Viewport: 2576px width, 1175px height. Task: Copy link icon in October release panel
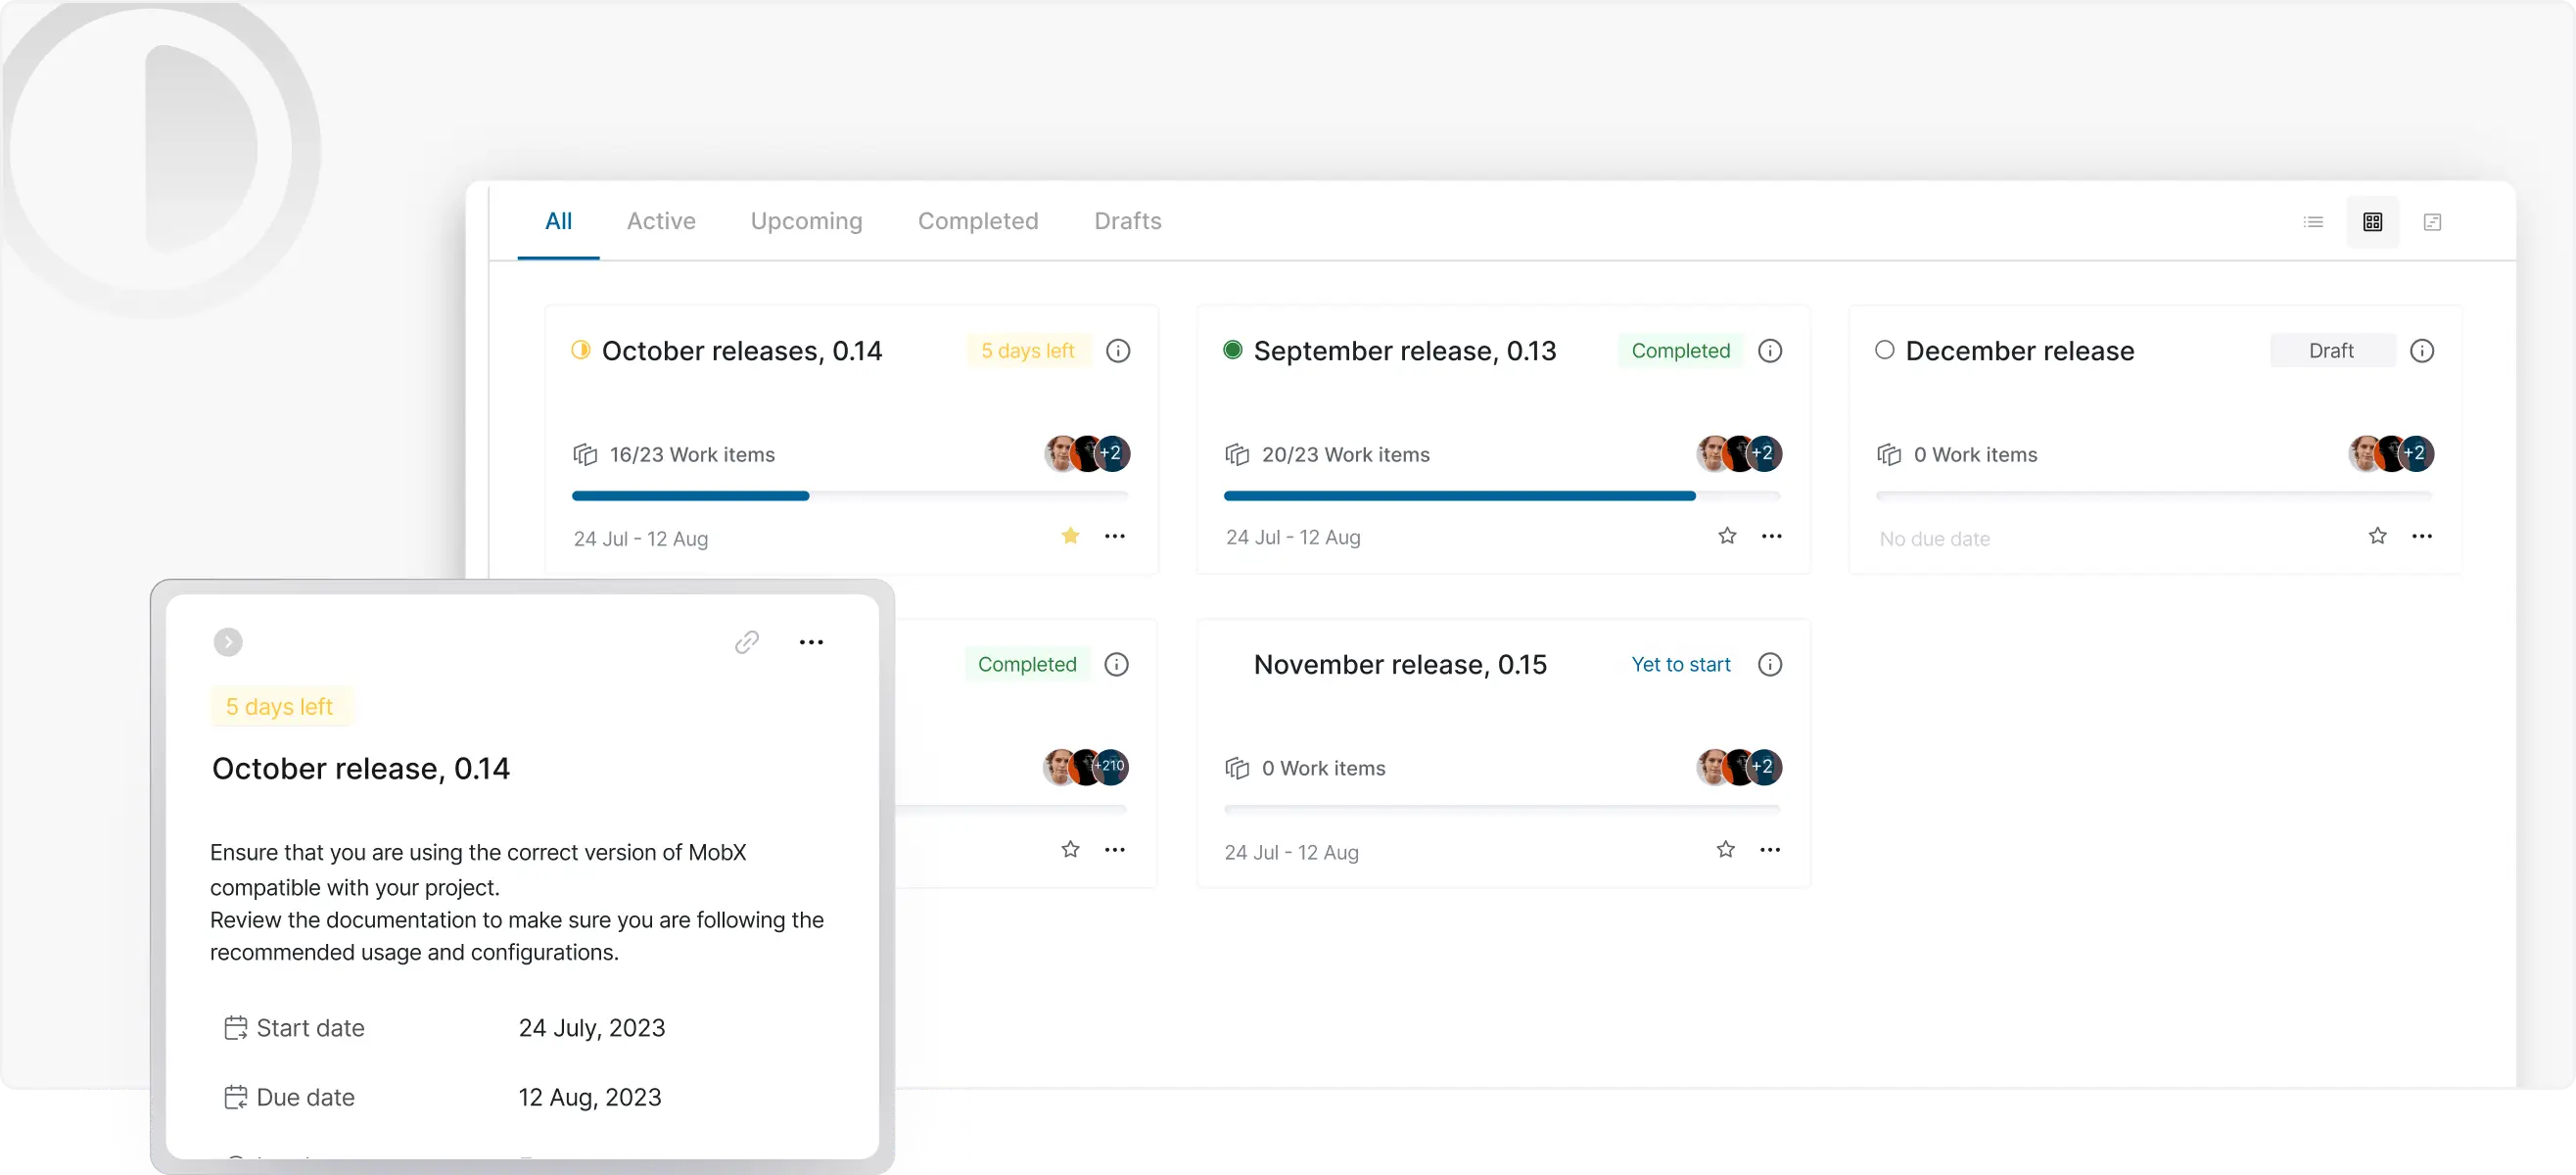pyautogui.click(x=747, y=642)
